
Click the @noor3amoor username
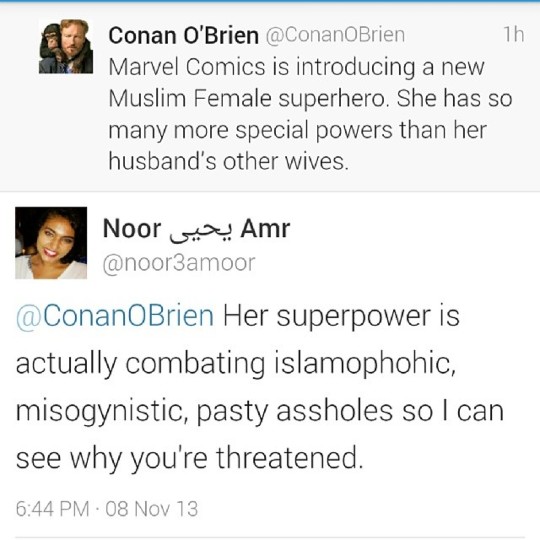[x=179, y=263]
